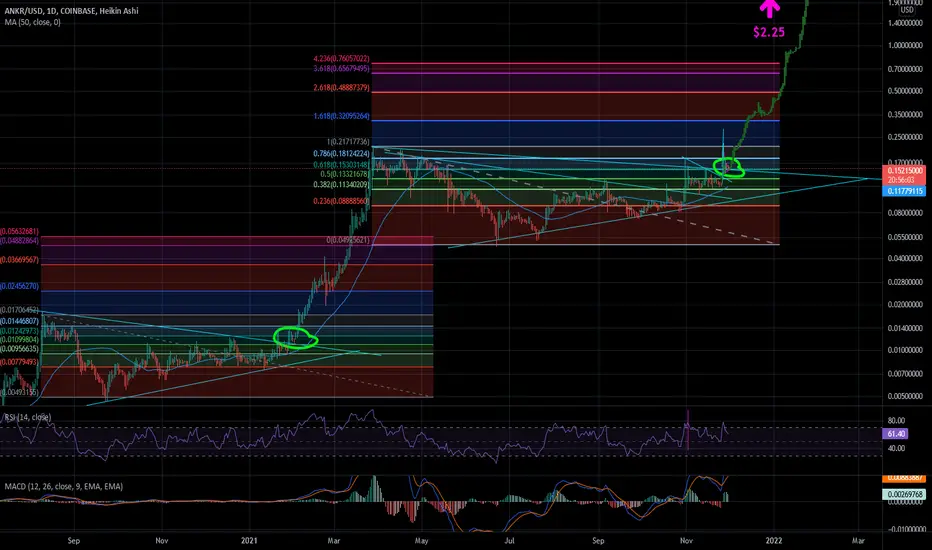The width and height of the screenshot is (932, 550).
Task: Click the 0.618(0.15303148) Fibonacci level label
Action: click(341, 165)
